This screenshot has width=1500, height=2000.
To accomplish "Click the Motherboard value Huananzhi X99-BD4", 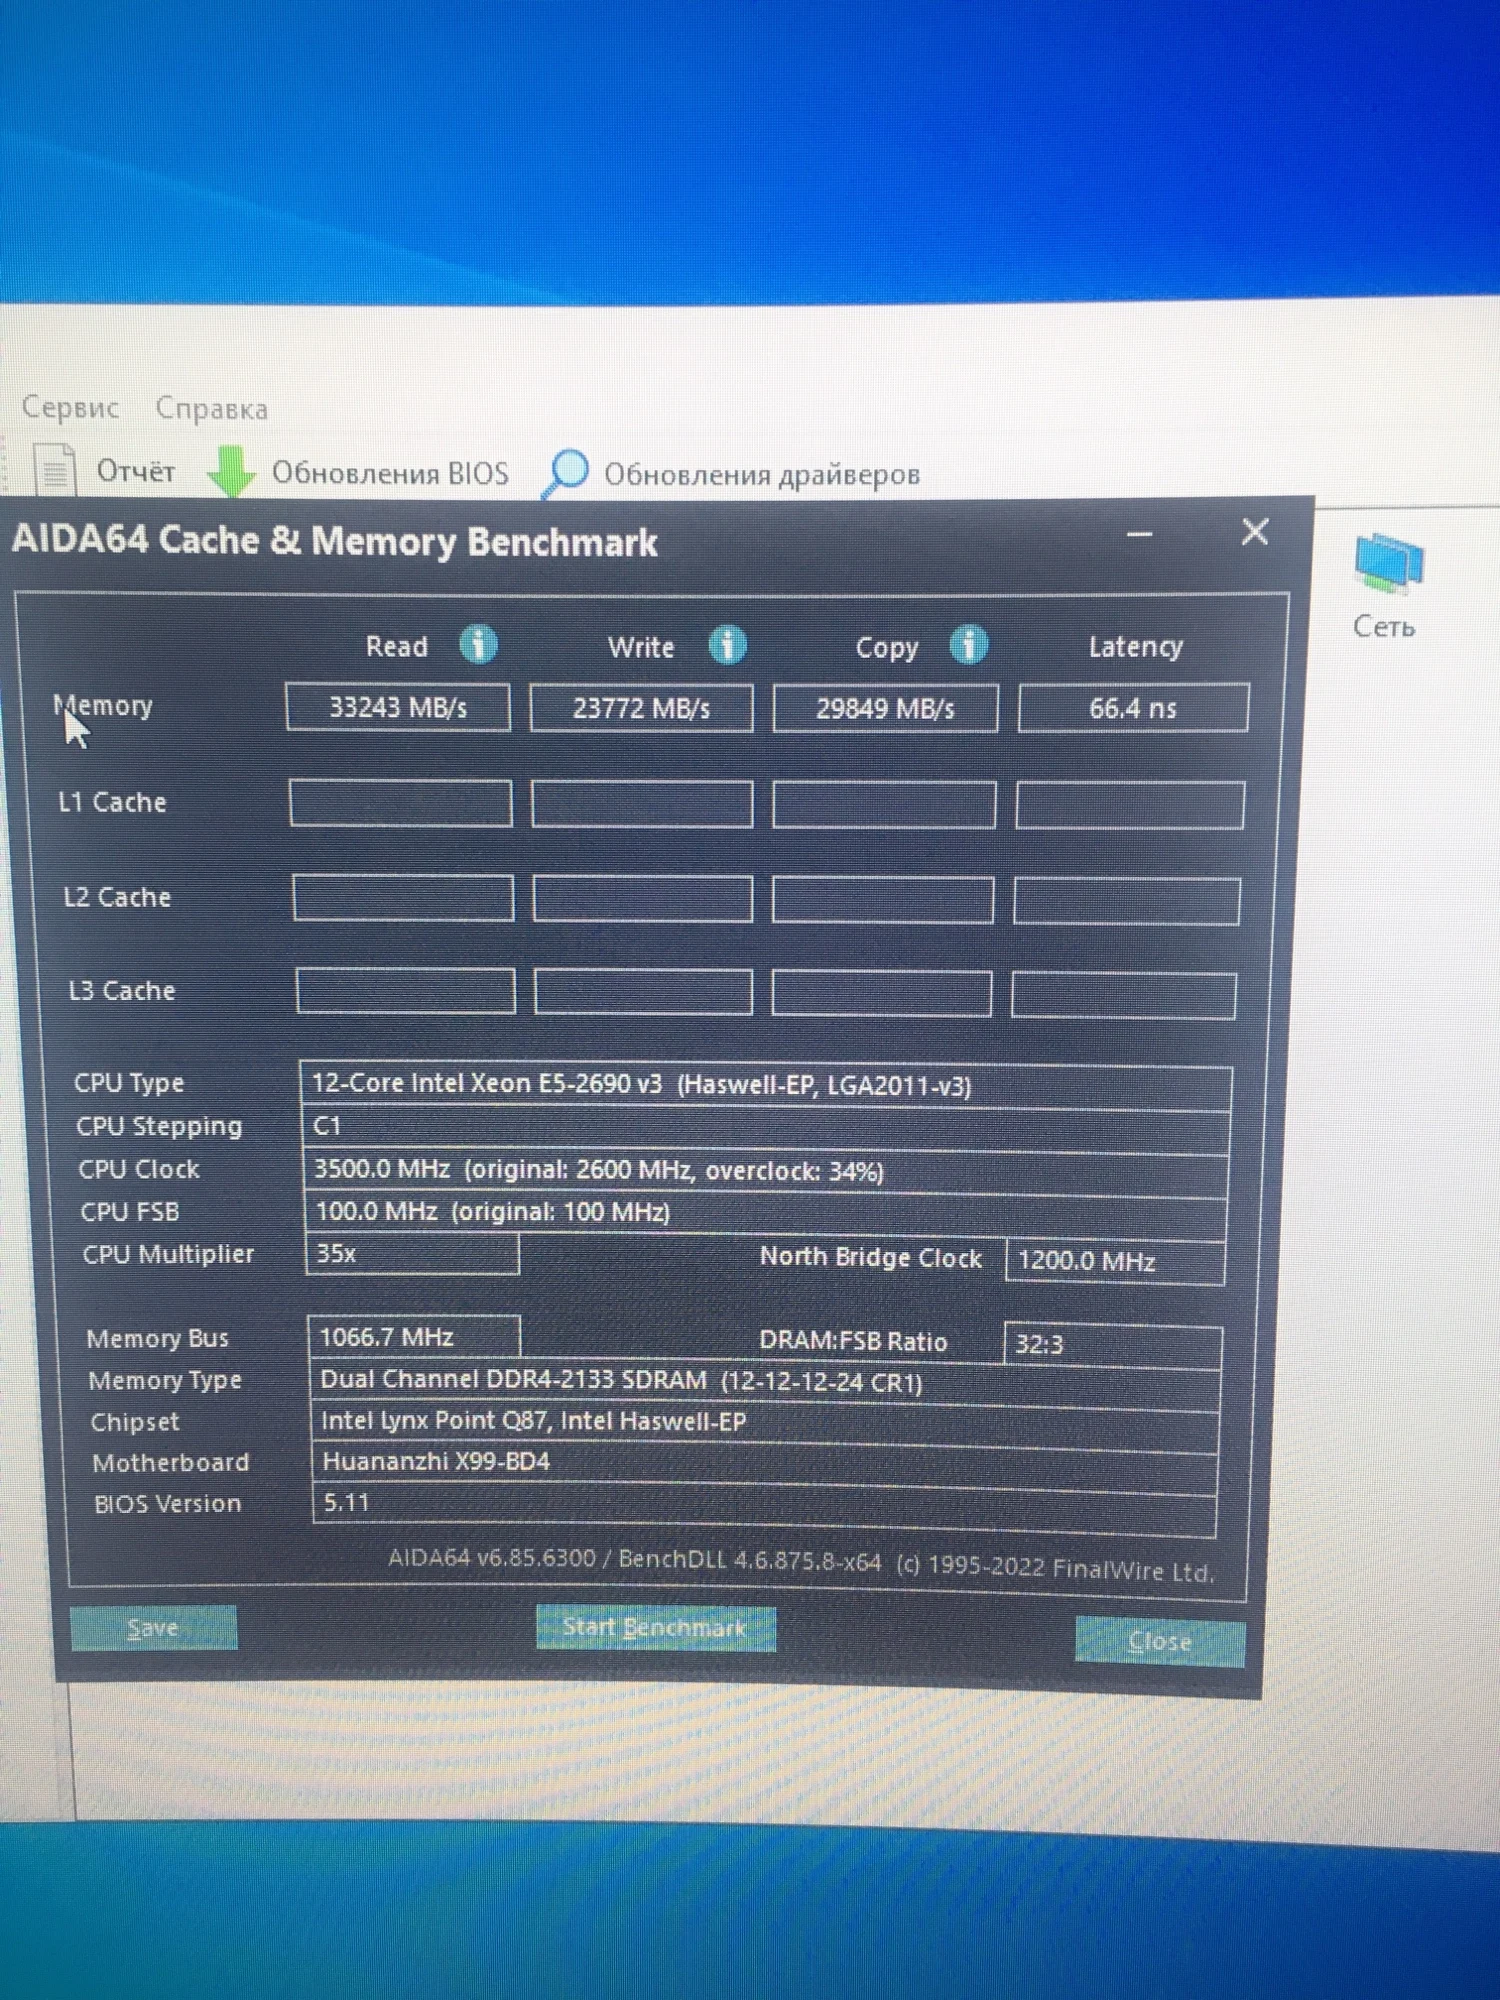I will point(766,1466).
